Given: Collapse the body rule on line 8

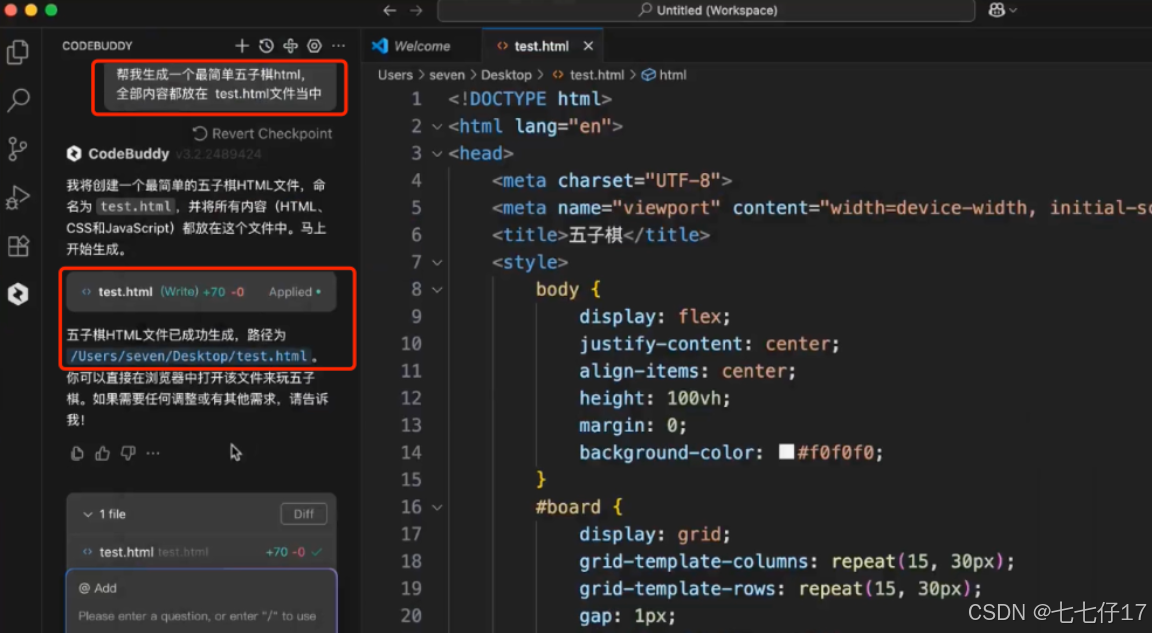Looking at the screenshot, I should tap(437, 289).
